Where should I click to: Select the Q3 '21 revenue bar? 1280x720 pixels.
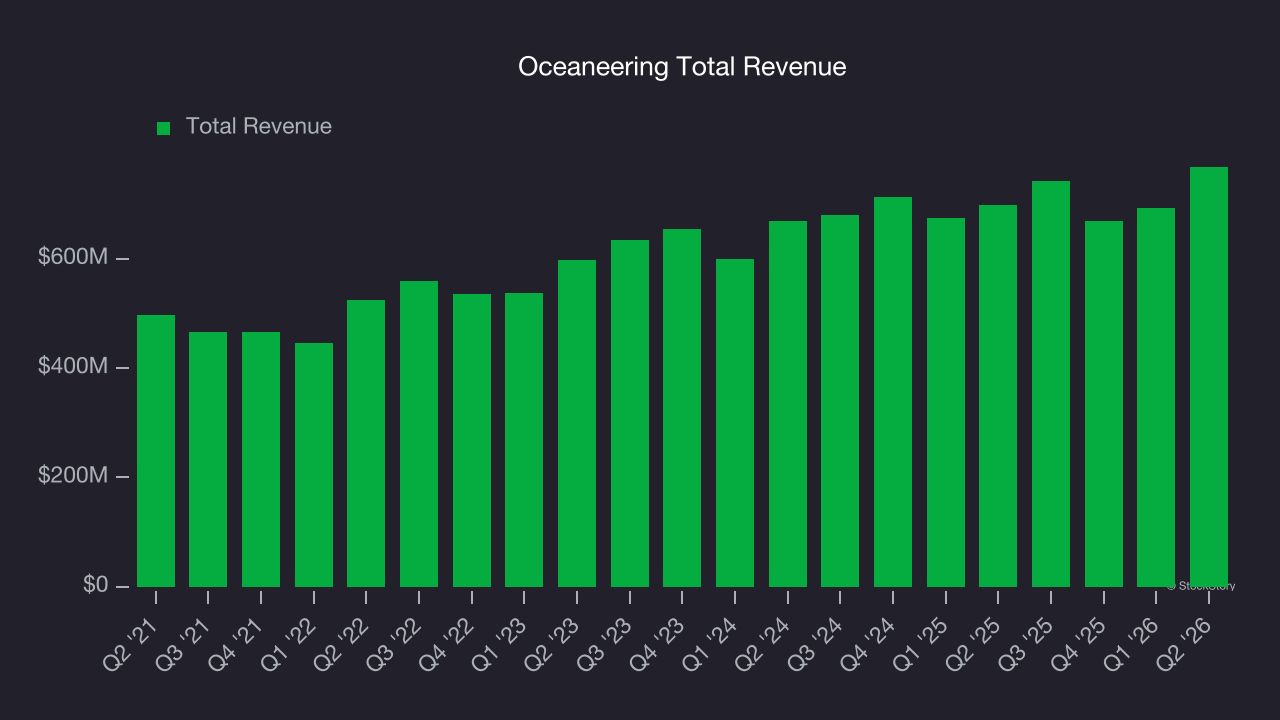208,459
